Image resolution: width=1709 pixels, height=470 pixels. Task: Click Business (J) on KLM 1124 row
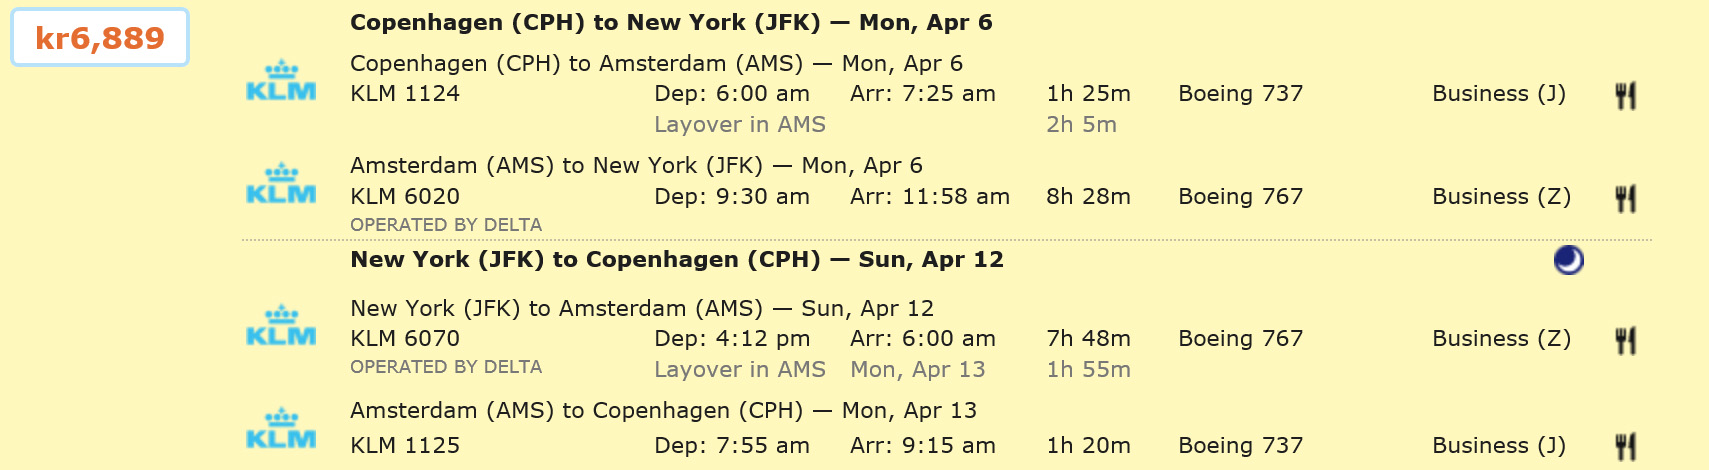tap(1499, 94)
